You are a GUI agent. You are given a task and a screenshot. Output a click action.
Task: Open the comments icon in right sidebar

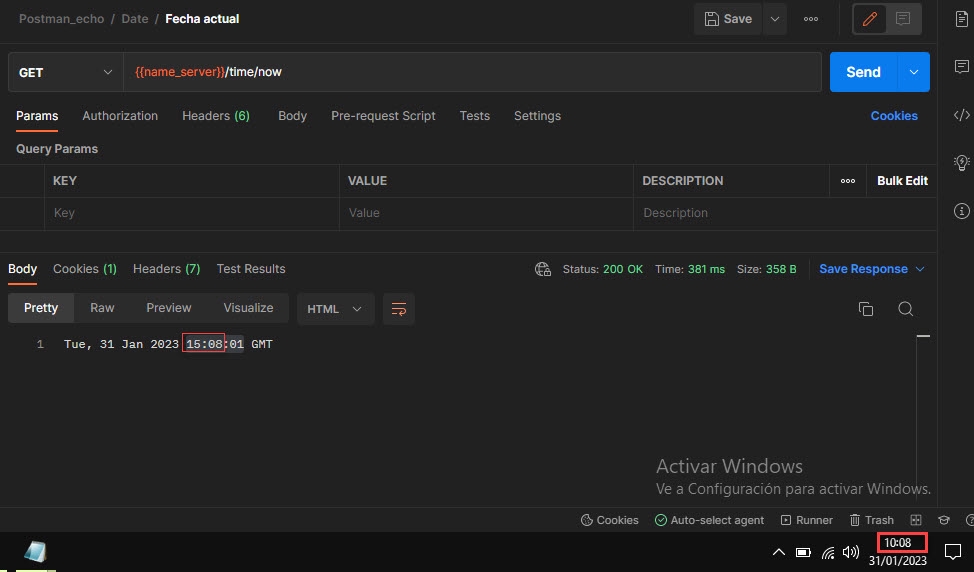tap(962, 67)
